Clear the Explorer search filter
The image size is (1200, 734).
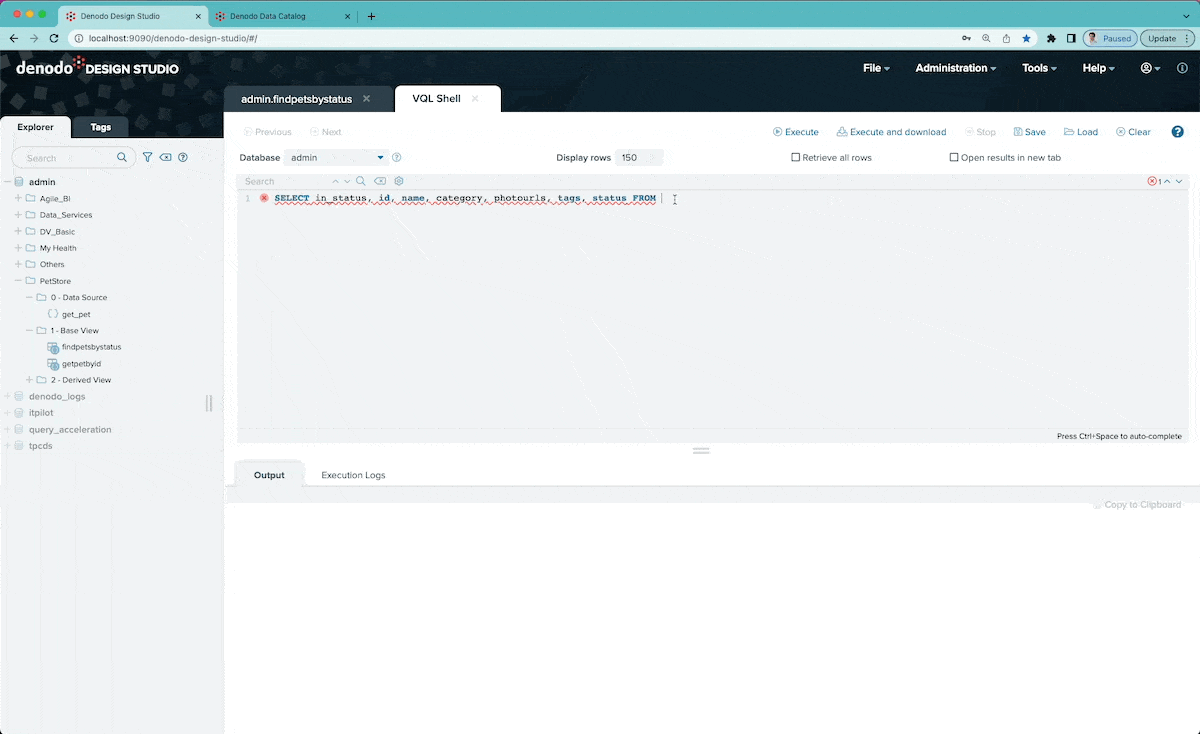click(166, 158)
